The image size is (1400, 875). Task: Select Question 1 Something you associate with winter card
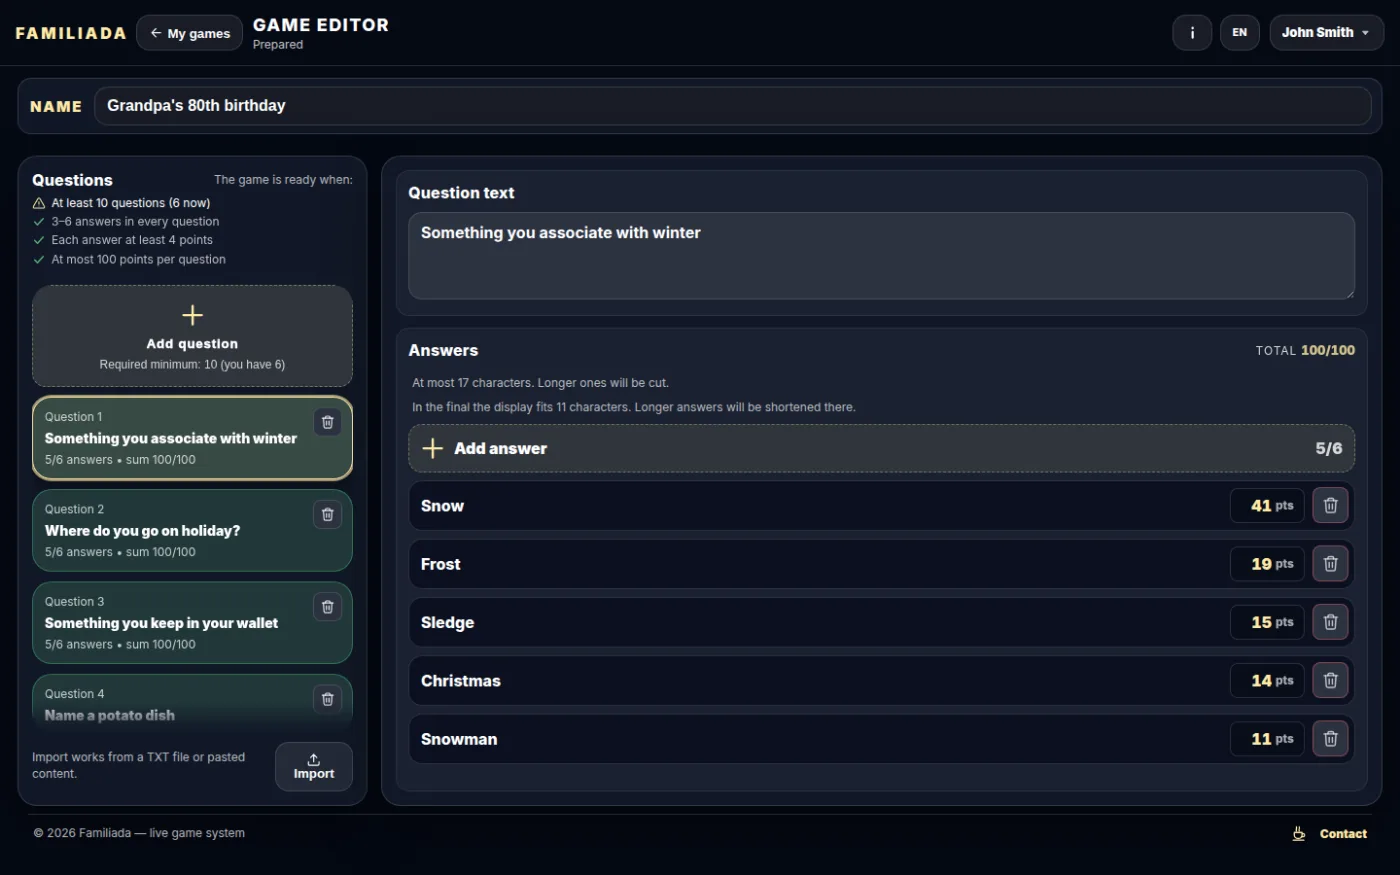tap(192, 438)
